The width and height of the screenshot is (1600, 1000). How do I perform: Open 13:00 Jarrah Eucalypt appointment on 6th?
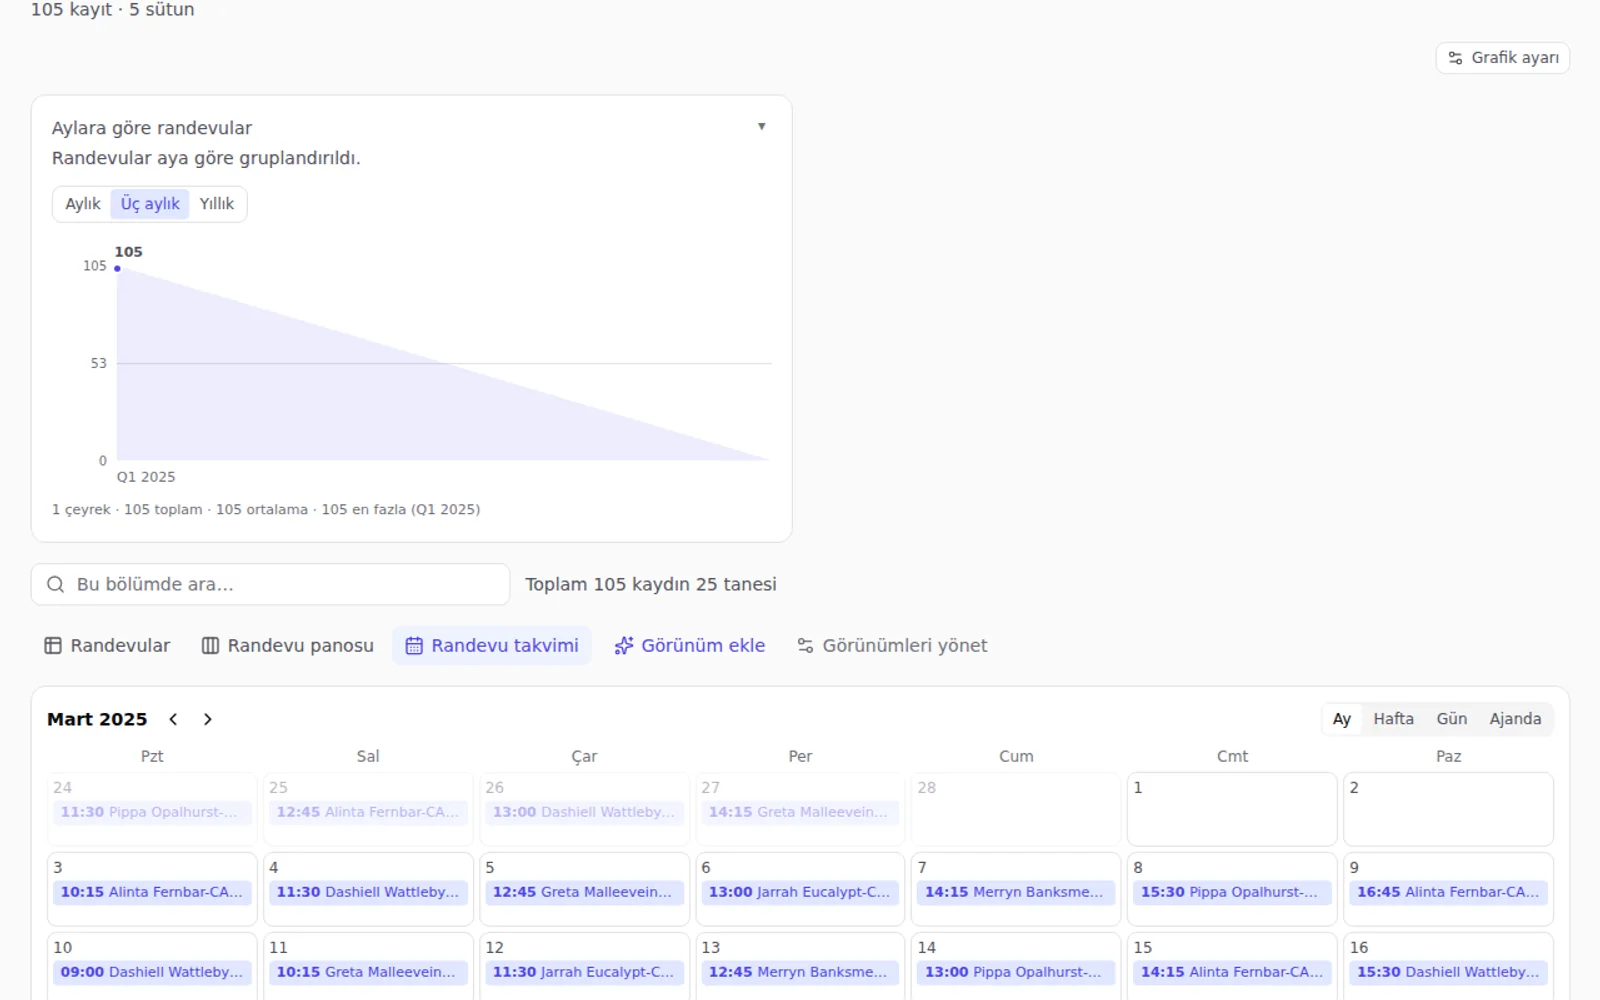(800, 892)
